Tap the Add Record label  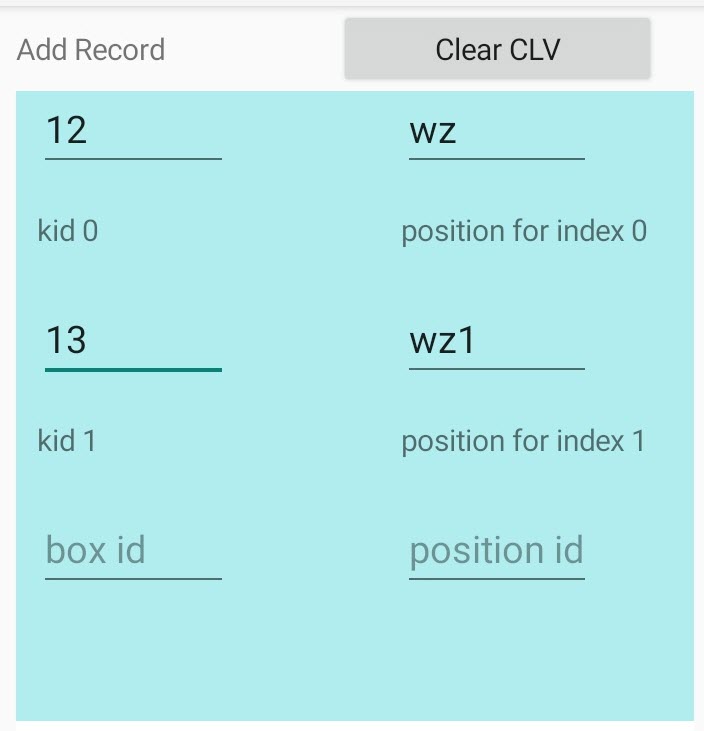pos(91,50)
